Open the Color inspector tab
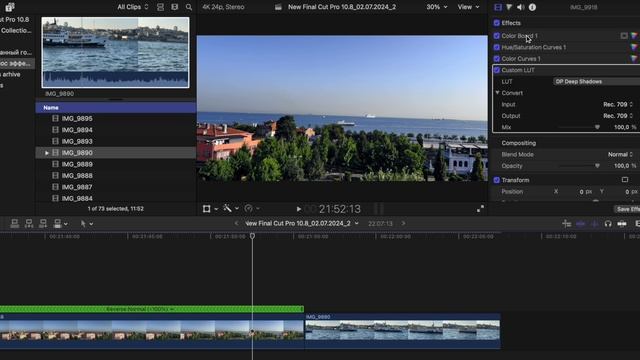This screenshot has width=640, height=360. coord(509,7)
